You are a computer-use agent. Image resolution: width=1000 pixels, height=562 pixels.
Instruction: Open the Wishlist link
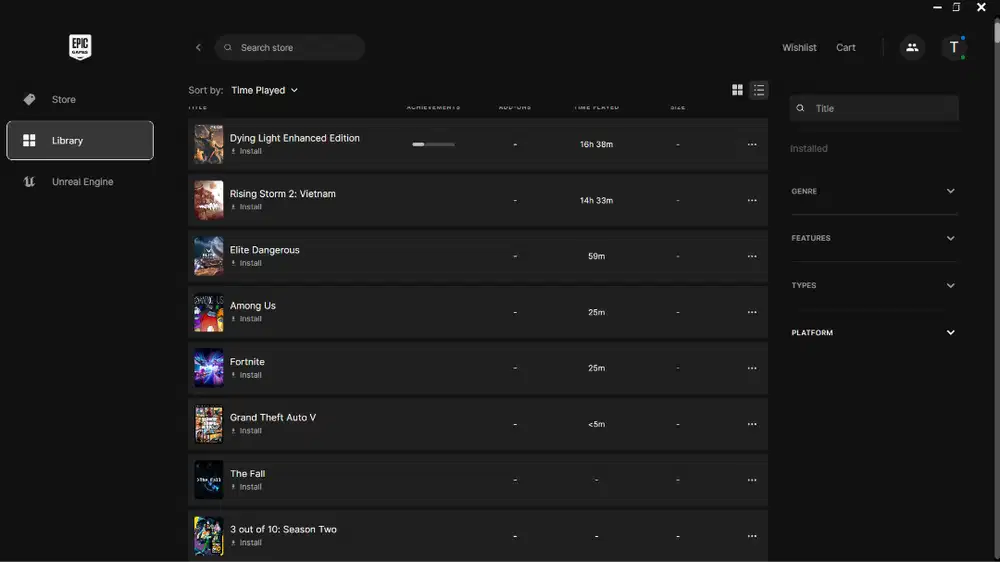point(799,47)
